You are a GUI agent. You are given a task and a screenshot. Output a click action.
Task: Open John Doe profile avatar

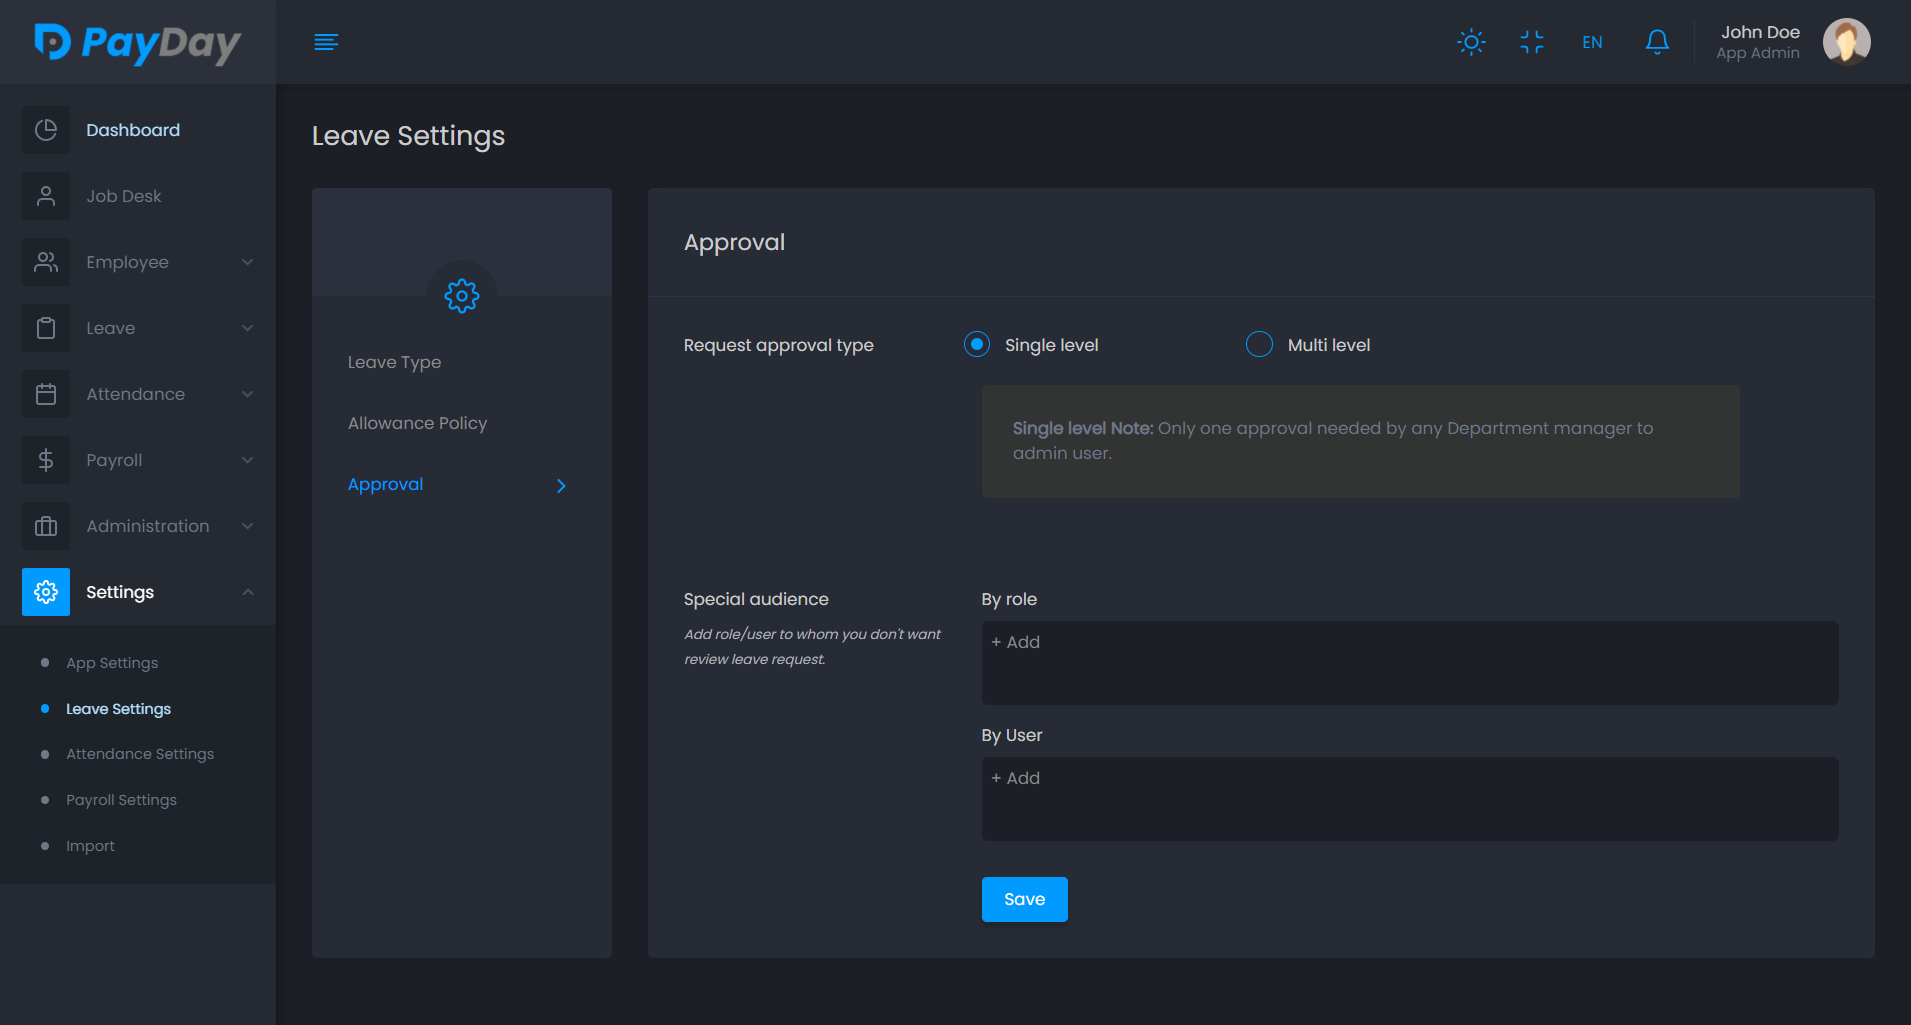1846,42
